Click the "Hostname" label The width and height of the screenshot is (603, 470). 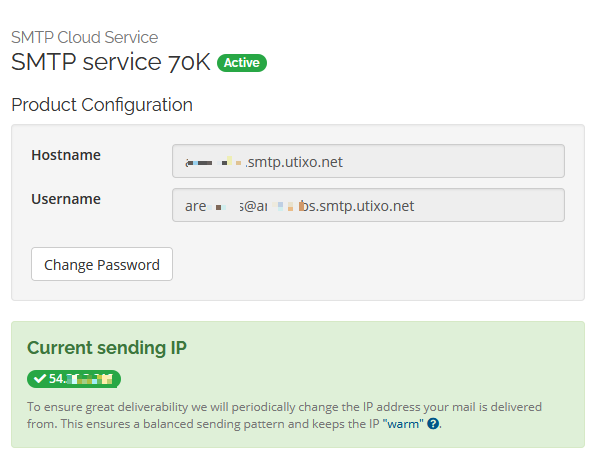(66, 155)
